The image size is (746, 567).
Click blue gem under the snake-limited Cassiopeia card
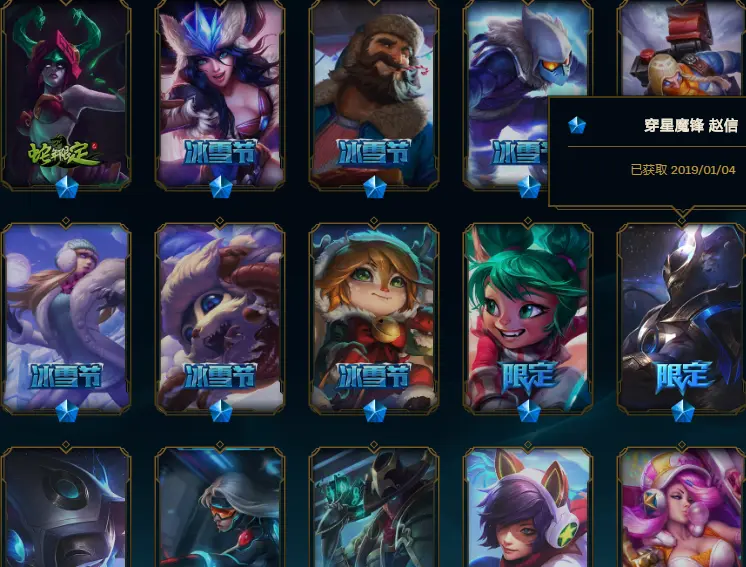[x=67, y=187]
